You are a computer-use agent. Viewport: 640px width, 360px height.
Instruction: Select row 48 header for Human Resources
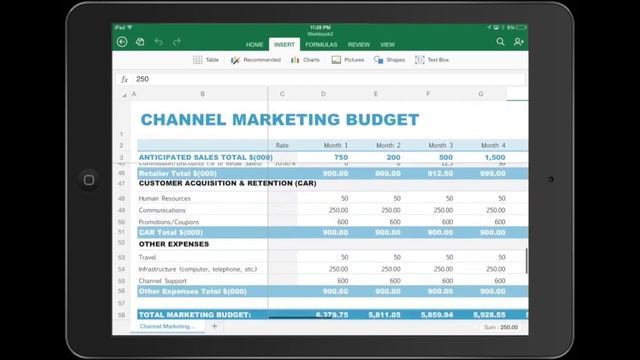(121, 198)
